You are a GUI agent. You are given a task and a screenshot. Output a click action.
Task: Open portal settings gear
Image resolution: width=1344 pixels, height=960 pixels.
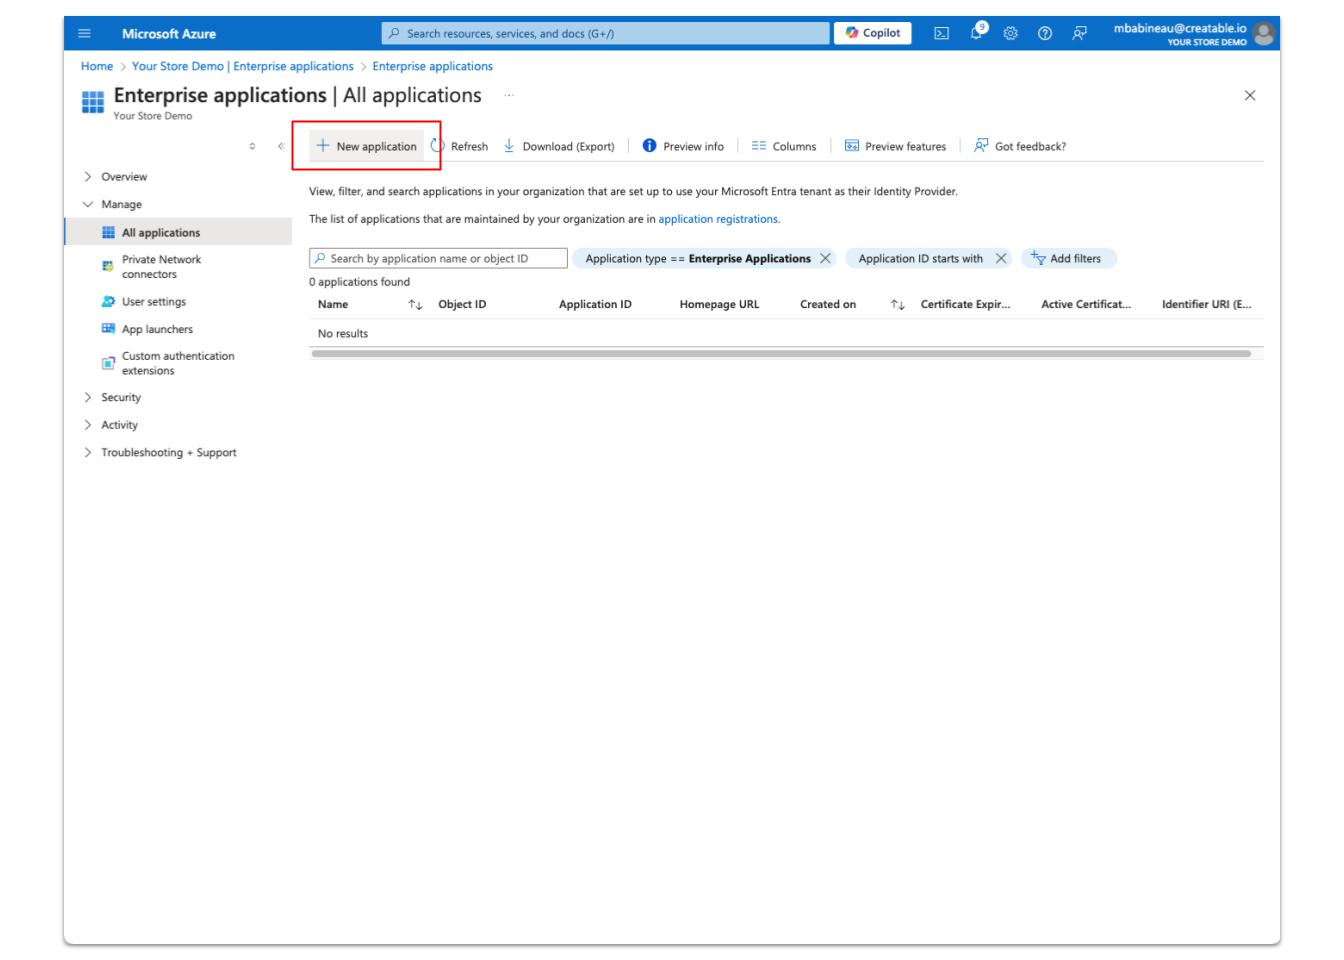point(1011,33)
